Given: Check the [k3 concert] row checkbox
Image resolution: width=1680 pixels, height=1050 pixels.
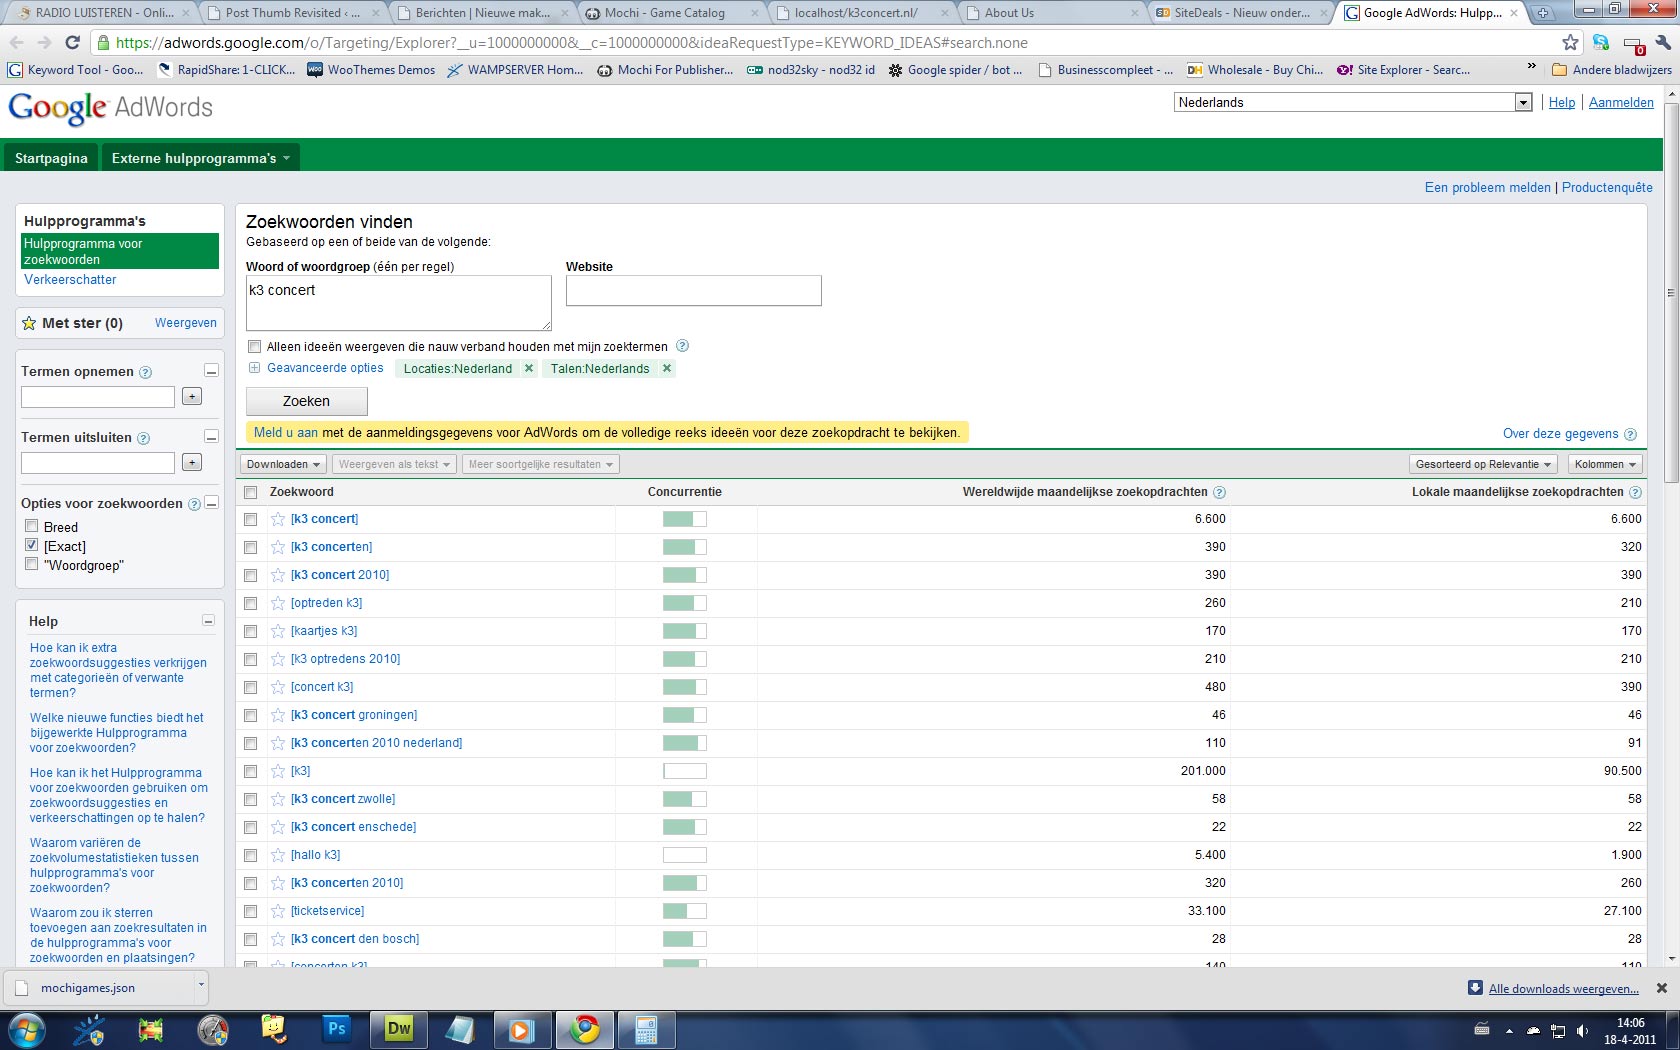Looking at the screenshot, I should pos(251,519).
